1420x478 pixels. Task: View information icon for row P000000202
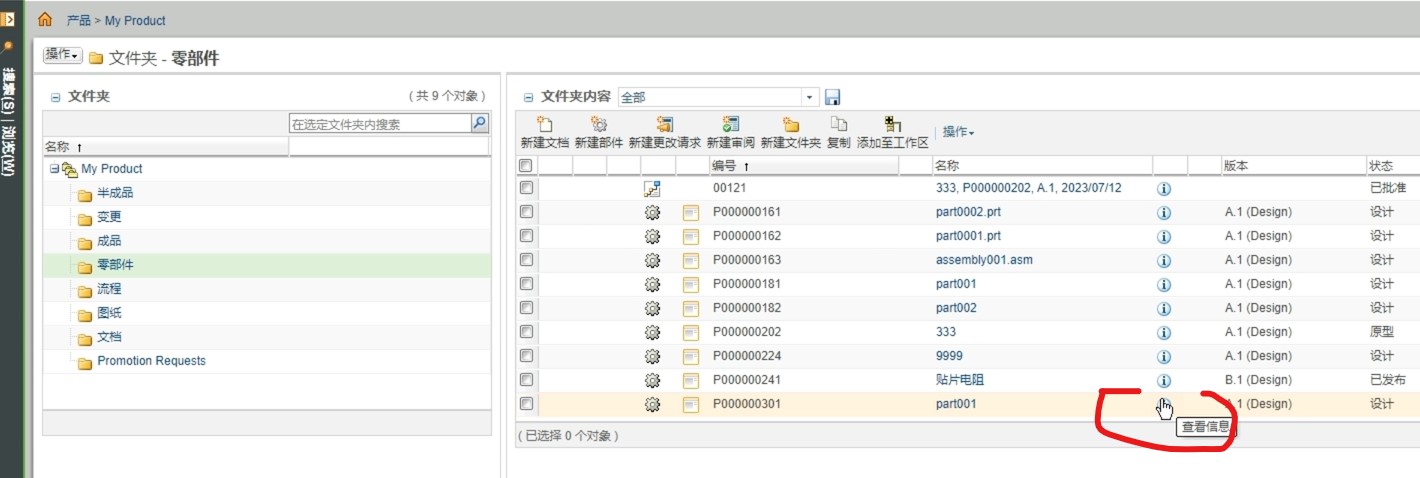coord(1164,332)
